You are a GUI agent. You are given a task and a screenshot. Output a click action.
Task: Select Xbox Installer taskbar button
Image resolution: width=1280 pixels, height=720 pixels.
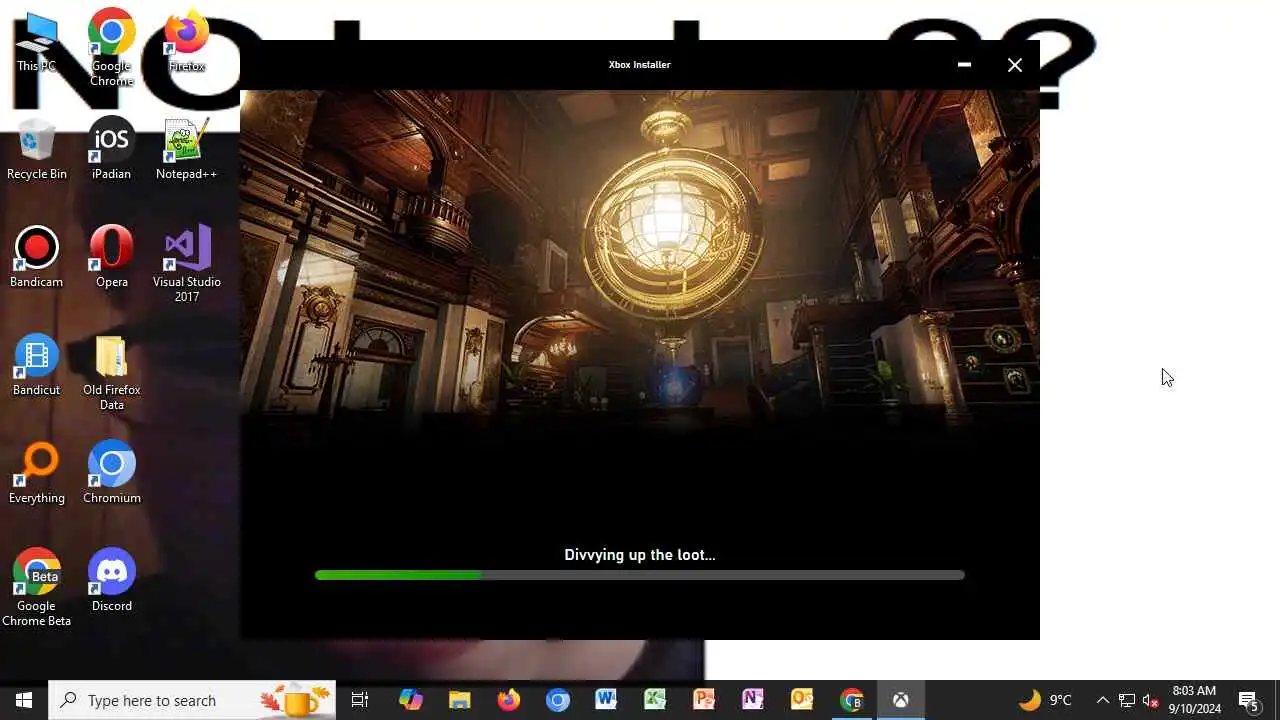click(900, 700)
